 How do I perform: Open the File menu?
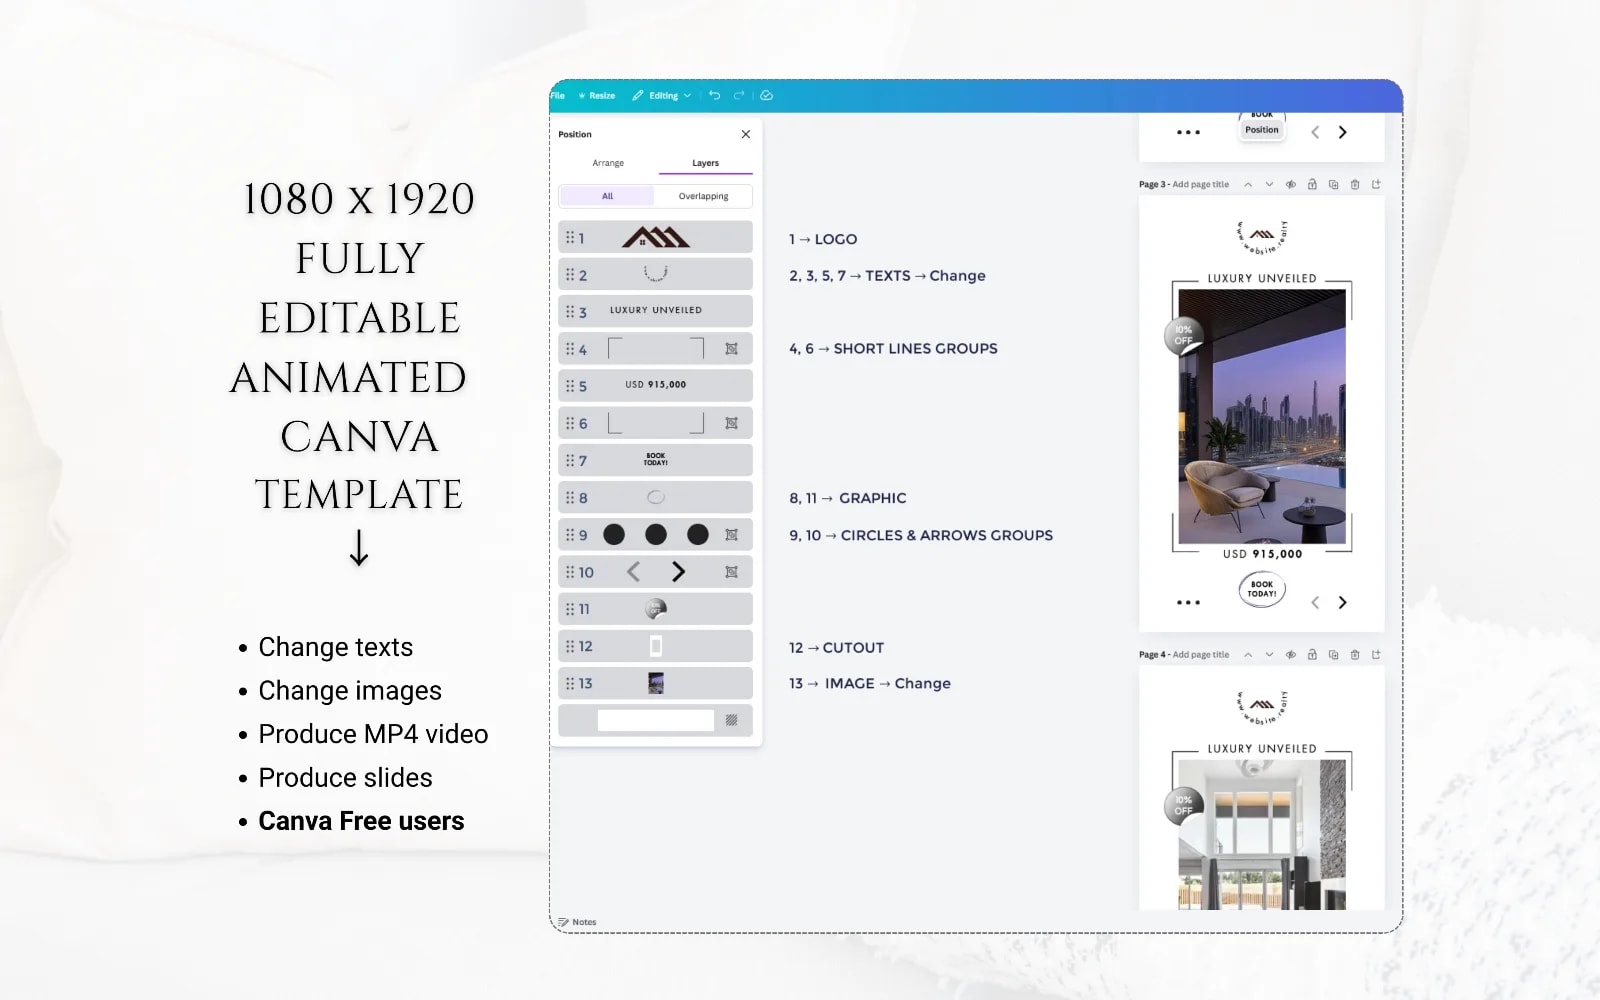557,96
